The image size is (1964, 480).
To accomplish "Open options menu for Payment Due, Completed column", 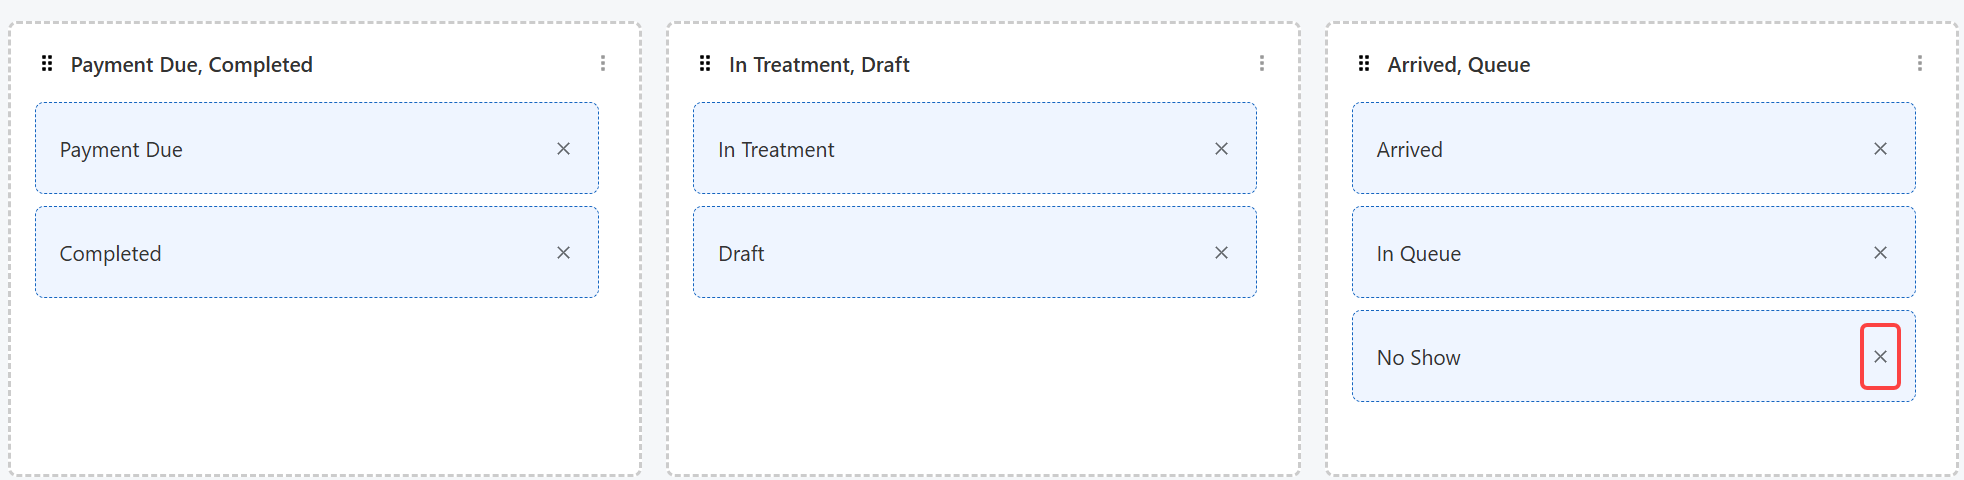I will click(603, 64).
